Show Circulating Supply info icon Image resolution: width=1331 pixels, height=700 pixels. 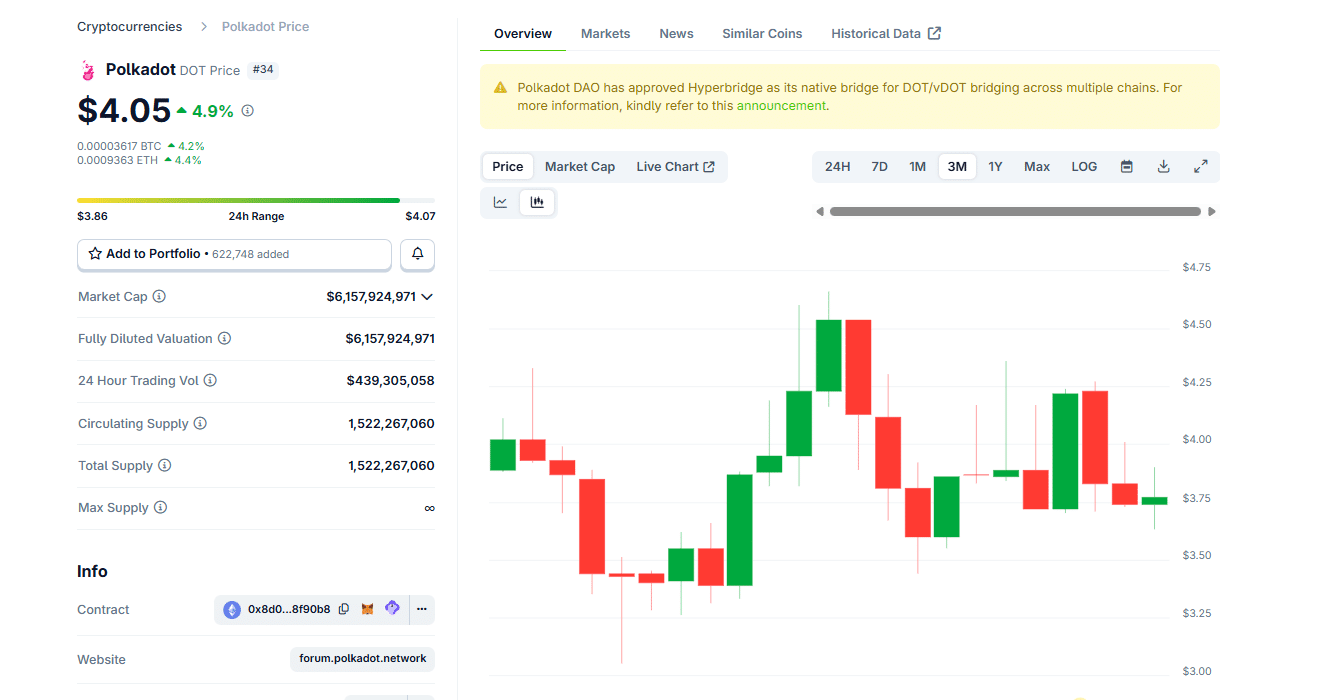(200, 424)
